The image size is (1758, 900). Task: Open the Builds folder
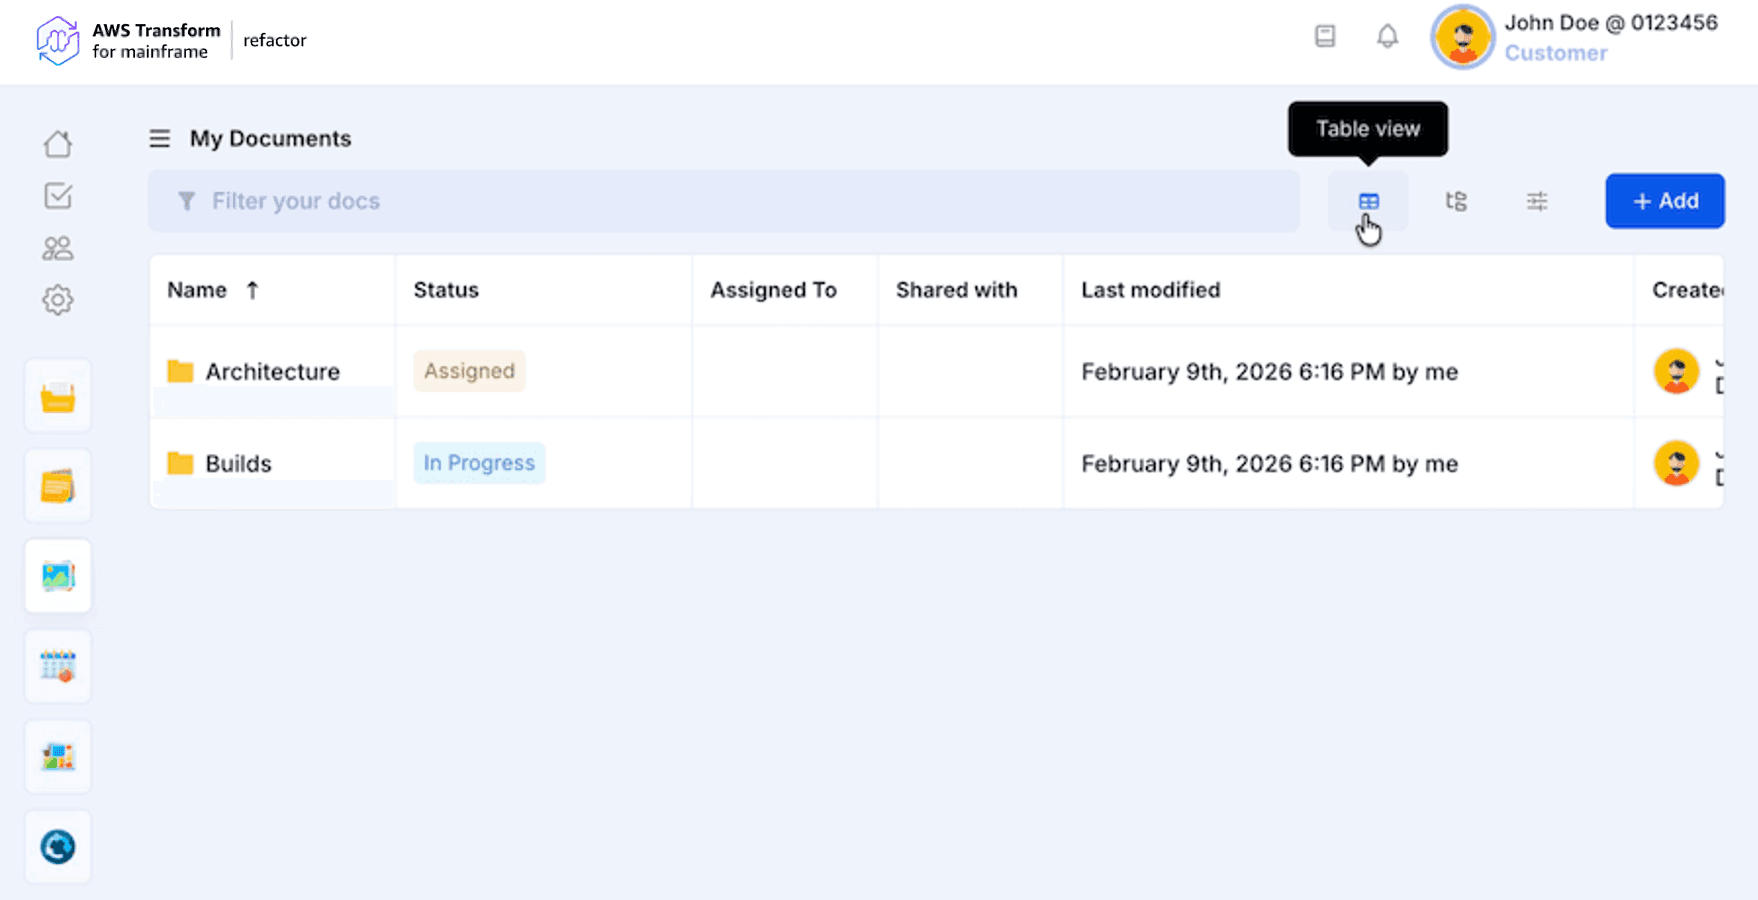pyautogui.click(x=238, y=464)
